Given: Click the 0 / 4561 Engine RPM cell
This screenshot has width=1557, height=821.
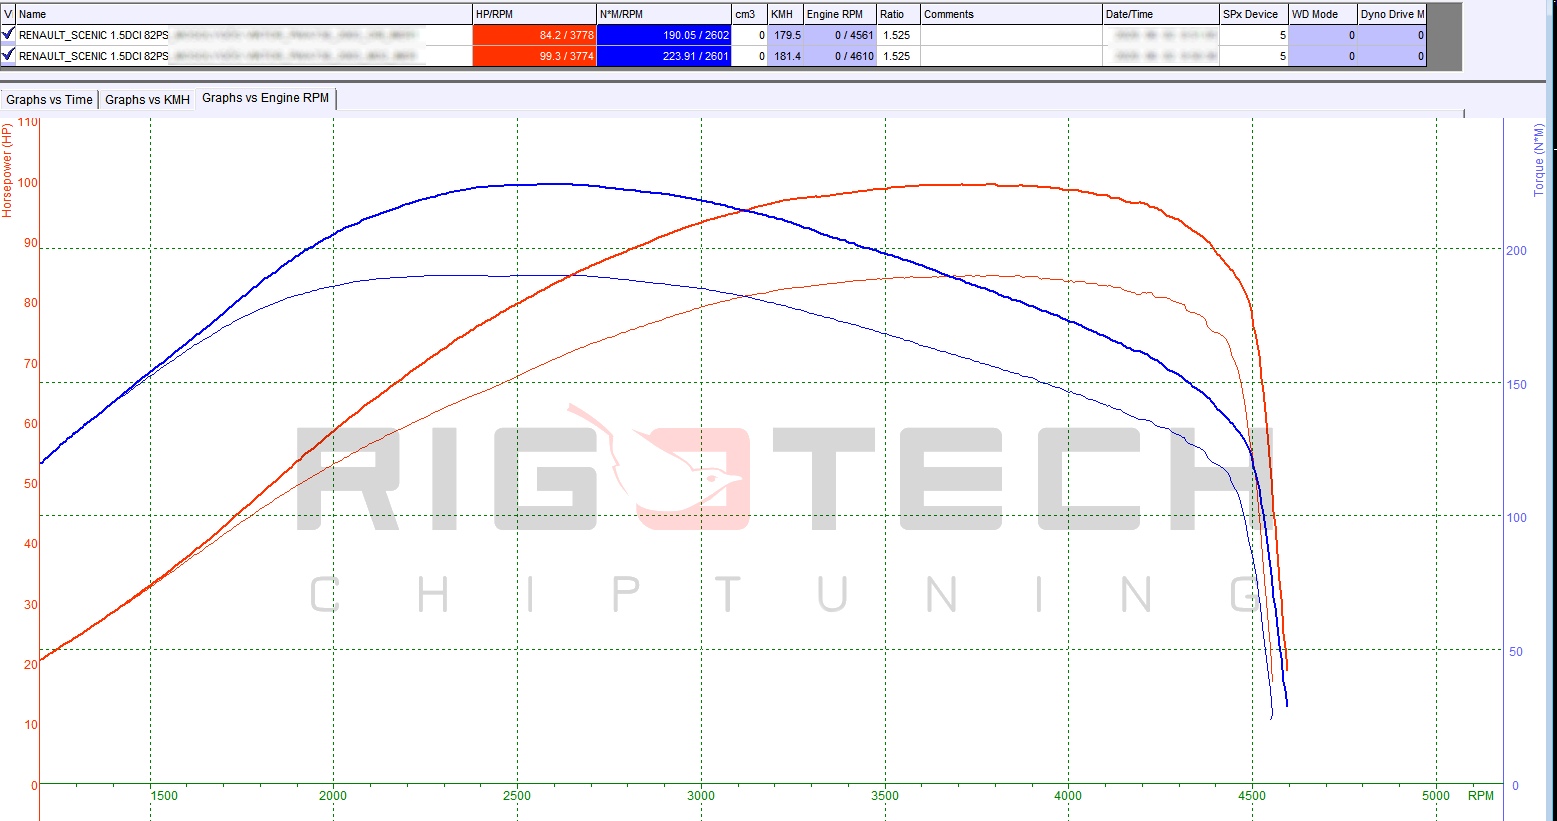Looking at the screenshot, I should point(840,35).
